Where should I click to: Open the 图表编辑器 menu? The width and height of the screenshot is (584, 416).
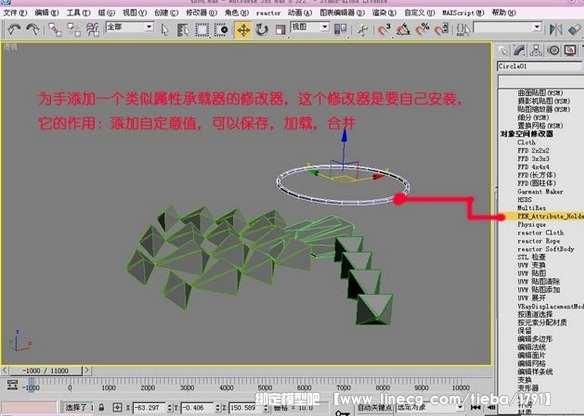coord(342,13)
